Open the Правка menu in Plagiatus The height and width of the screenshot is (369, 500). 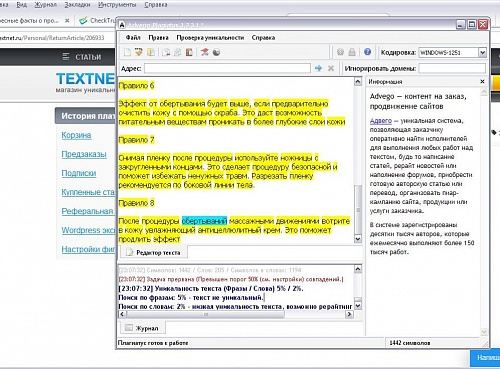coord(158,37)
